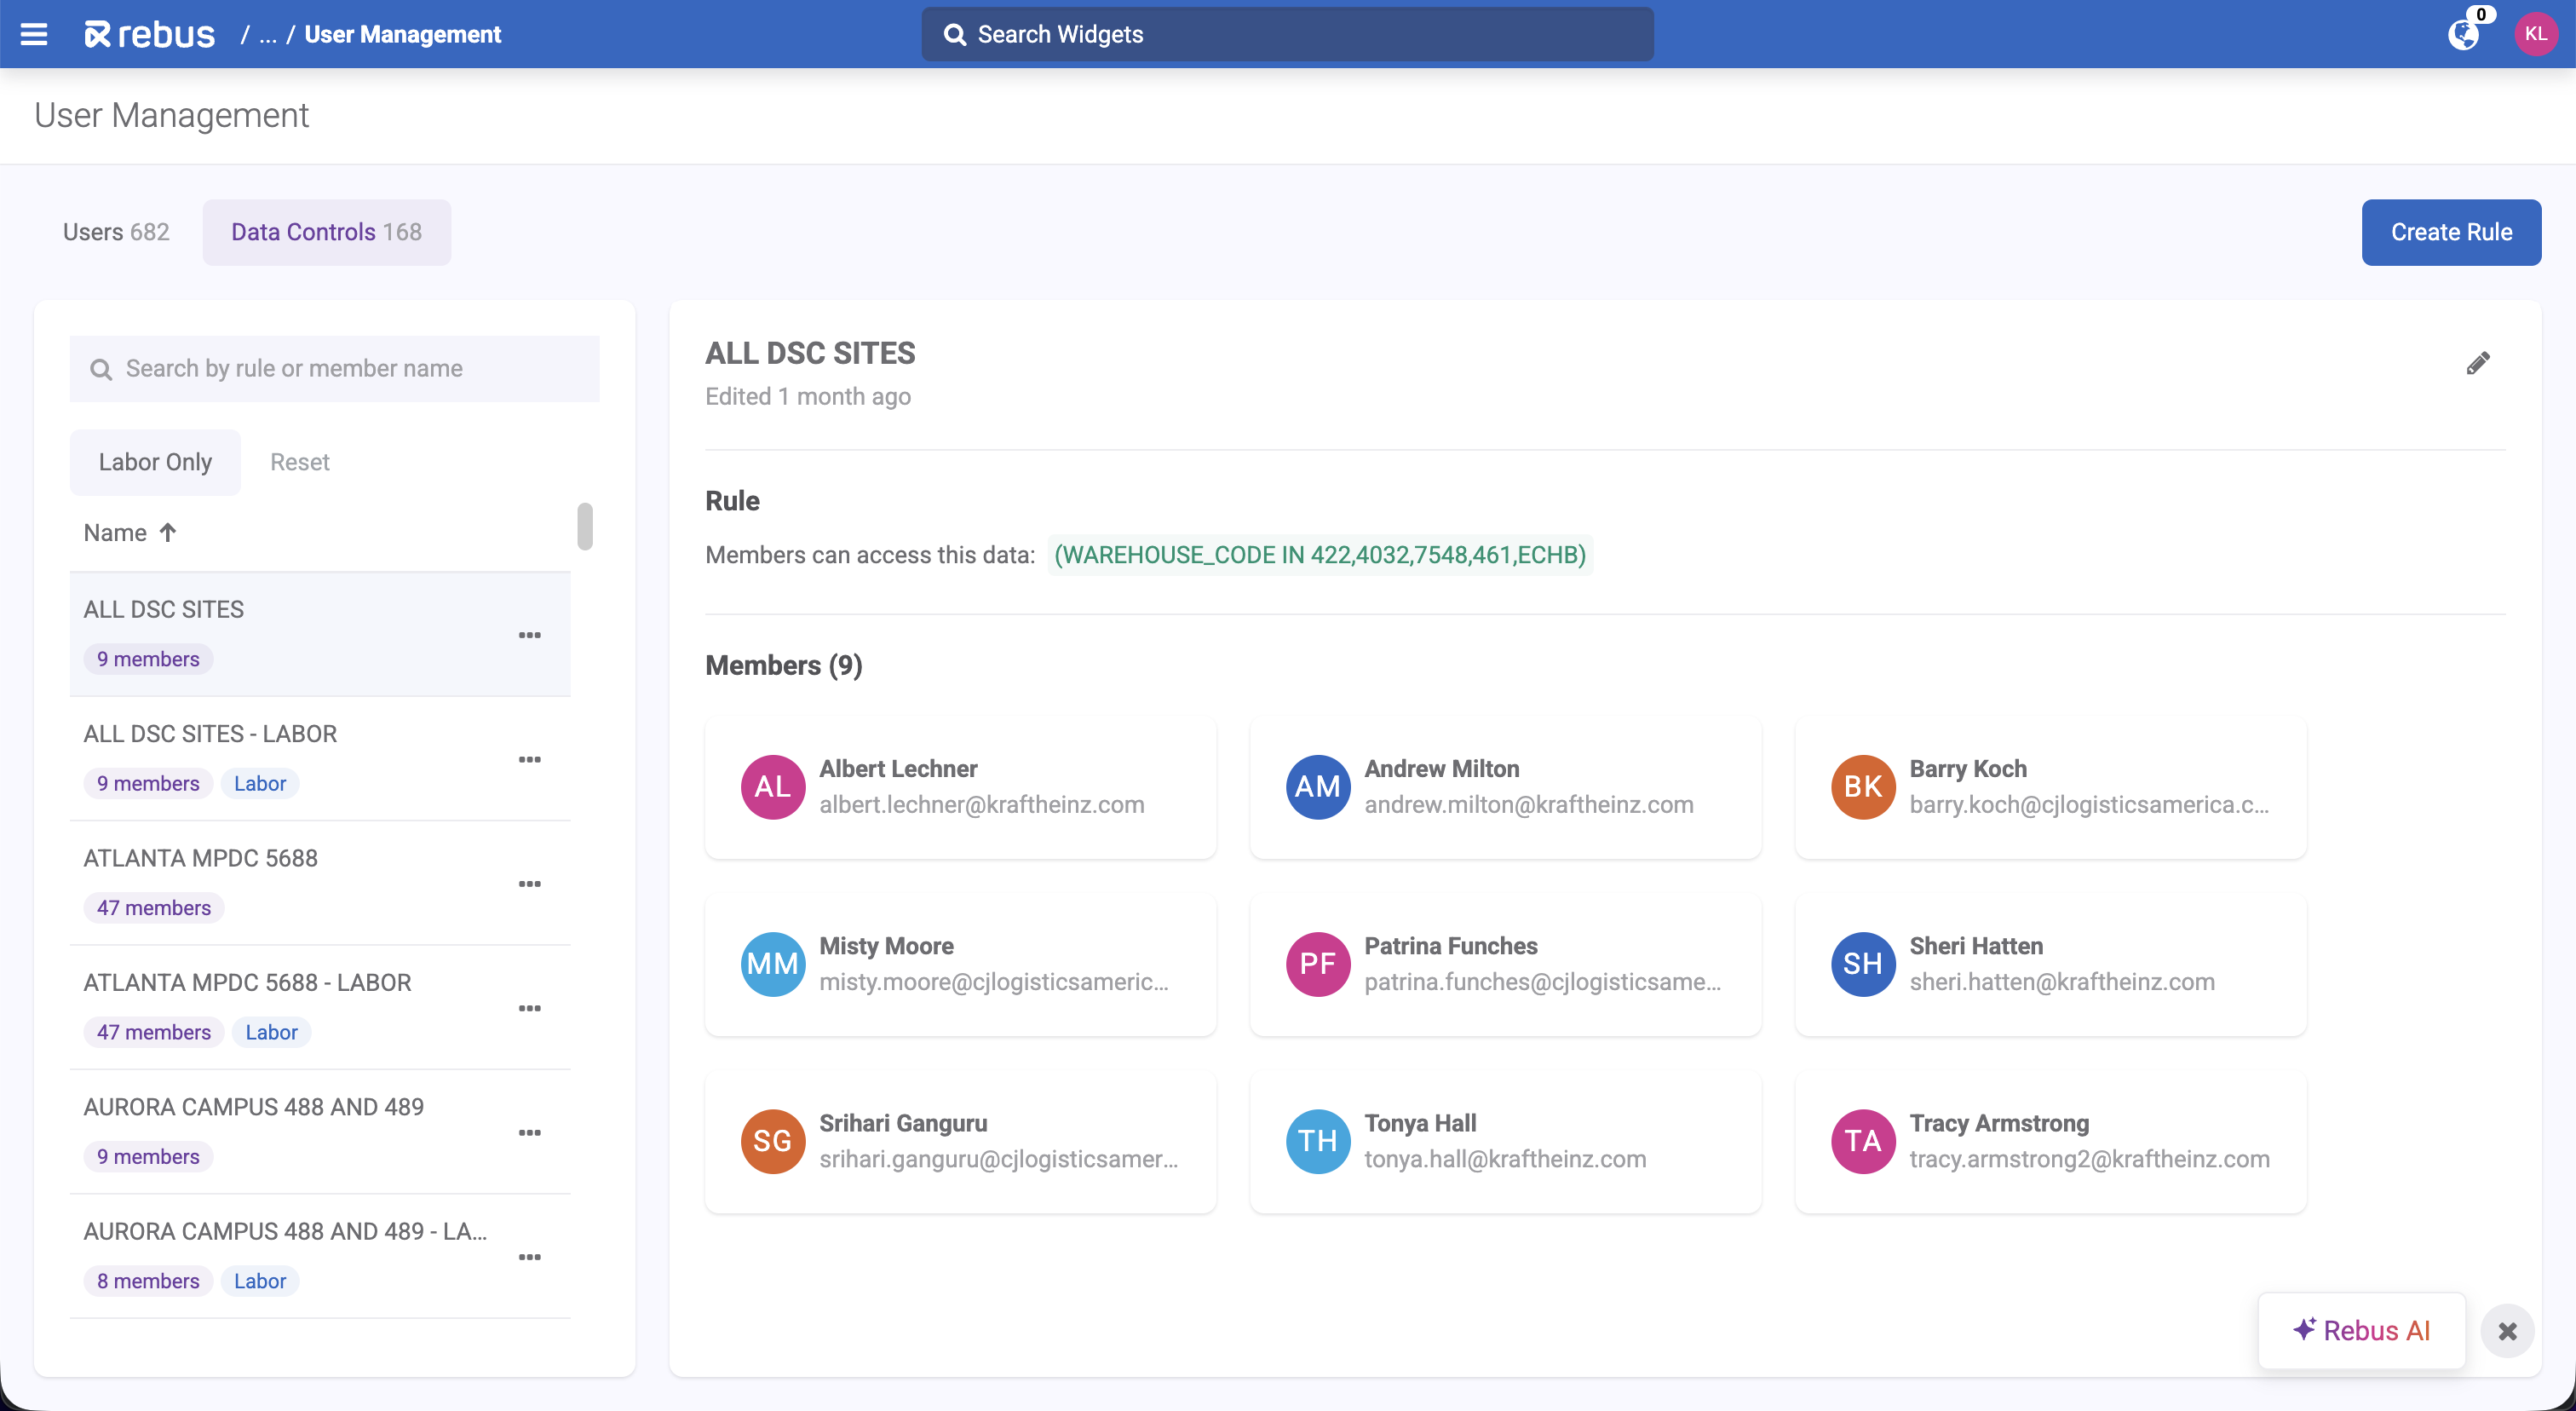The height and width of the screenshot is (1411, 2576).
Task: Click the edit pencil for ALL DSC SITES
Action: tap(2478, 363)
